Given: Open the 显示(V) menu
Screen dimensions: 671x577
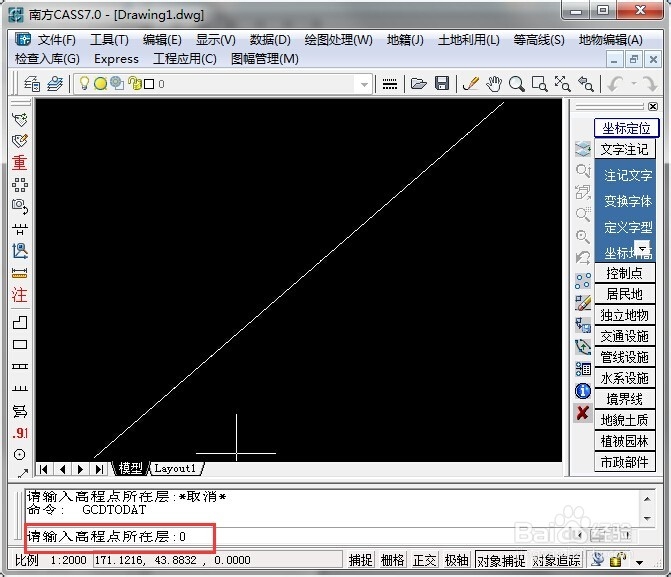Looking at the screenshot, I should [215, 40].
